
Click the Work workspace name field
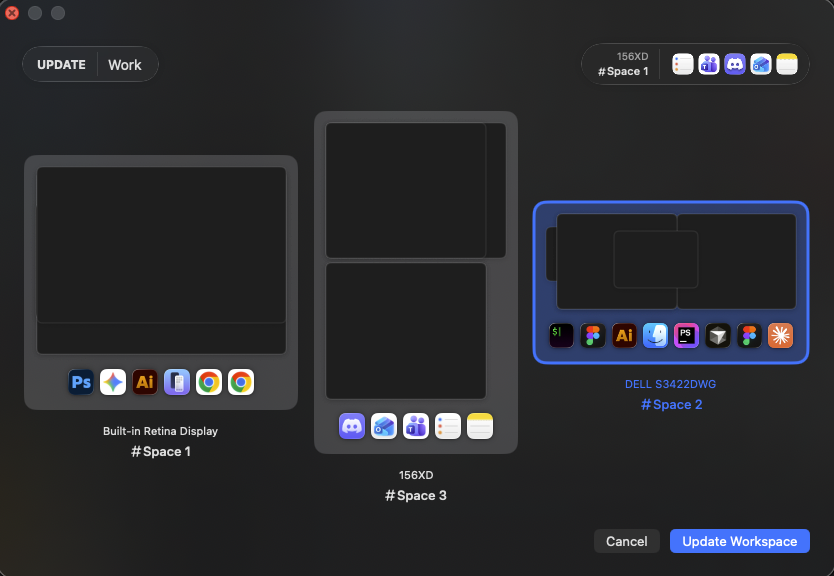125,65
